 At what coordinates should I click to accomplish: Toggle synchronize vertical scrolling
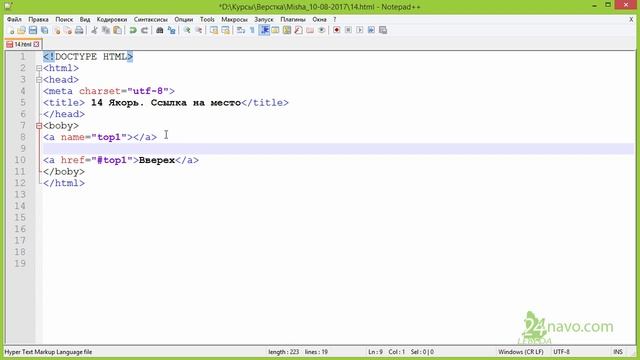(x=214, y=30)
